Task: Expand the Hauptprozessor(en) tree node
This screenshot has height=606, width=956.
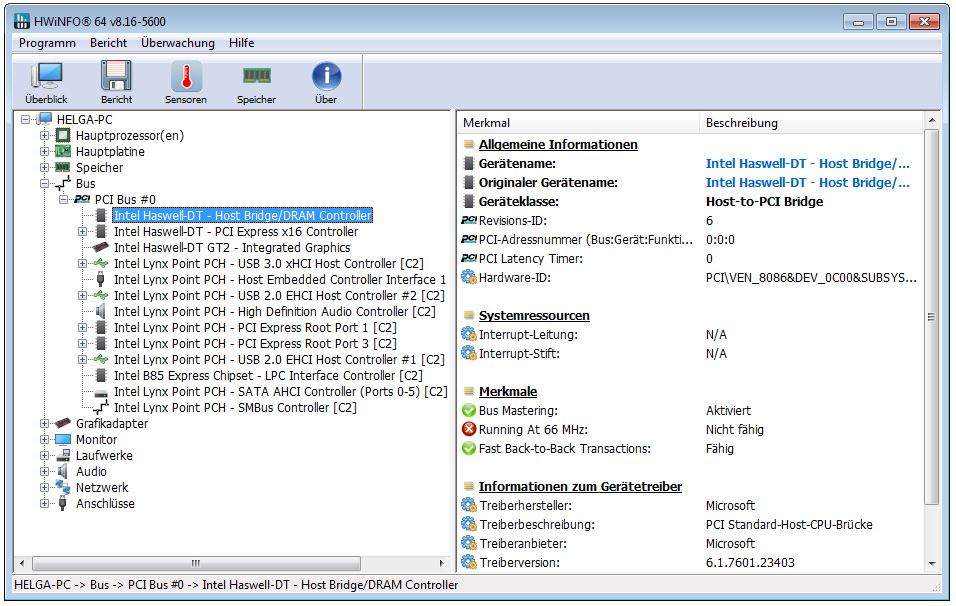Action: click(x=44, y=136)
